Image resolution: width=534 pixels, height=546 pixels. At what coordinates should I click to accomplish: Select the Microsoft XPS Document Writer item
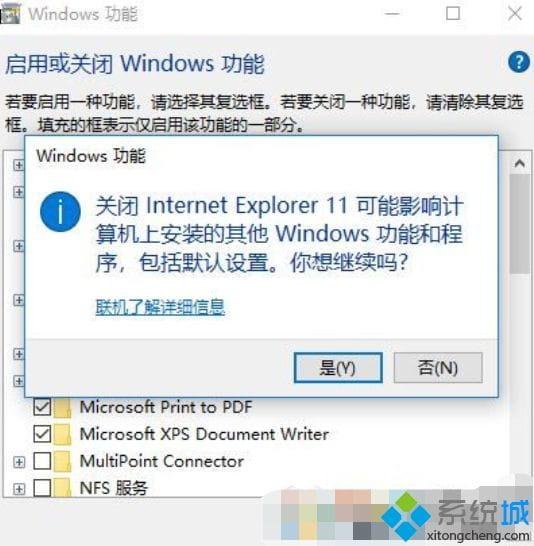(x=204, y=434)
